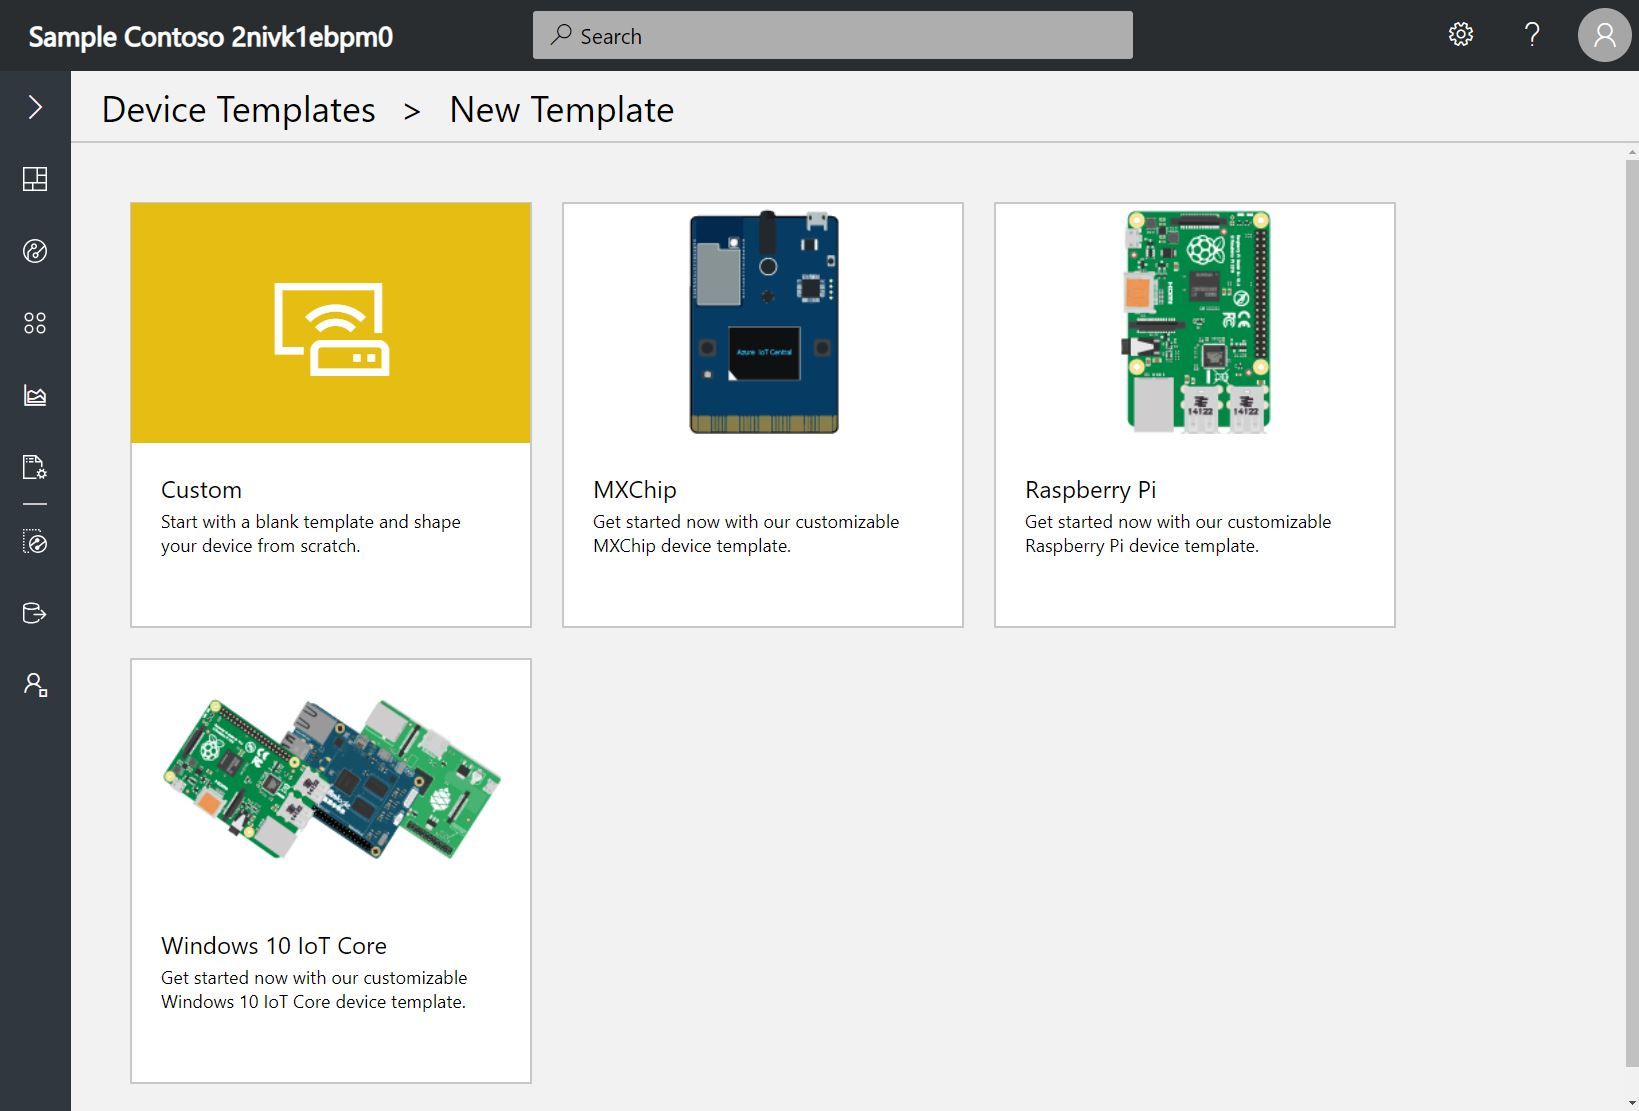Open the Help menu question mark

[x=1531, y=34]
